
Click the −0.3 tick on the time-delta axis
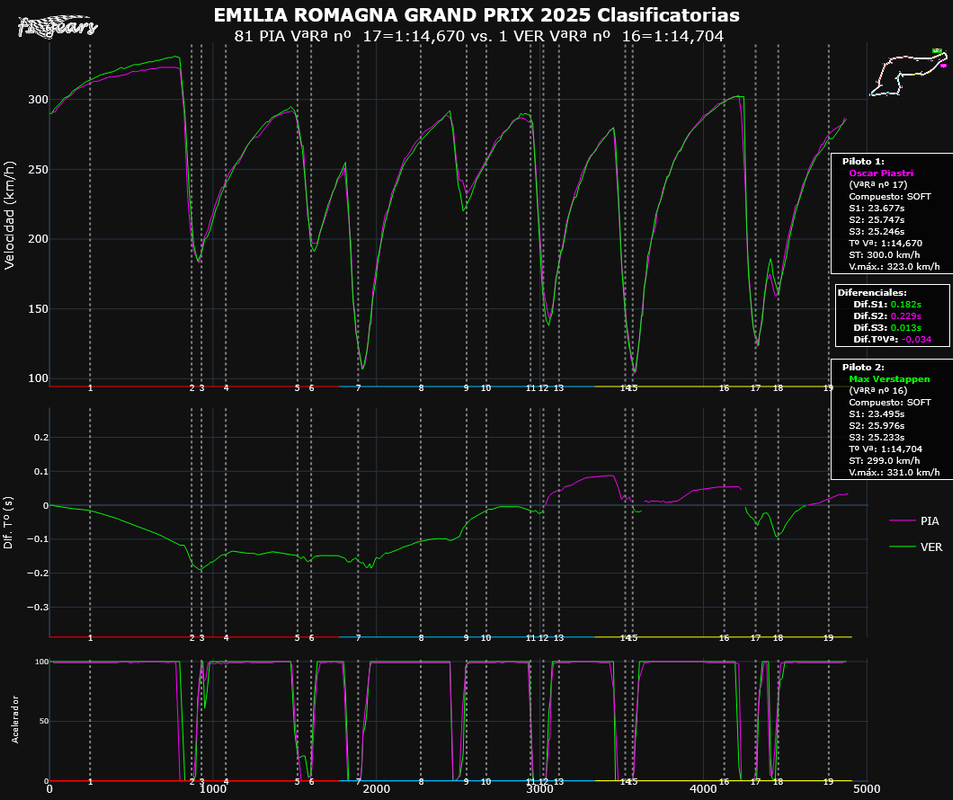click(38, 607)
